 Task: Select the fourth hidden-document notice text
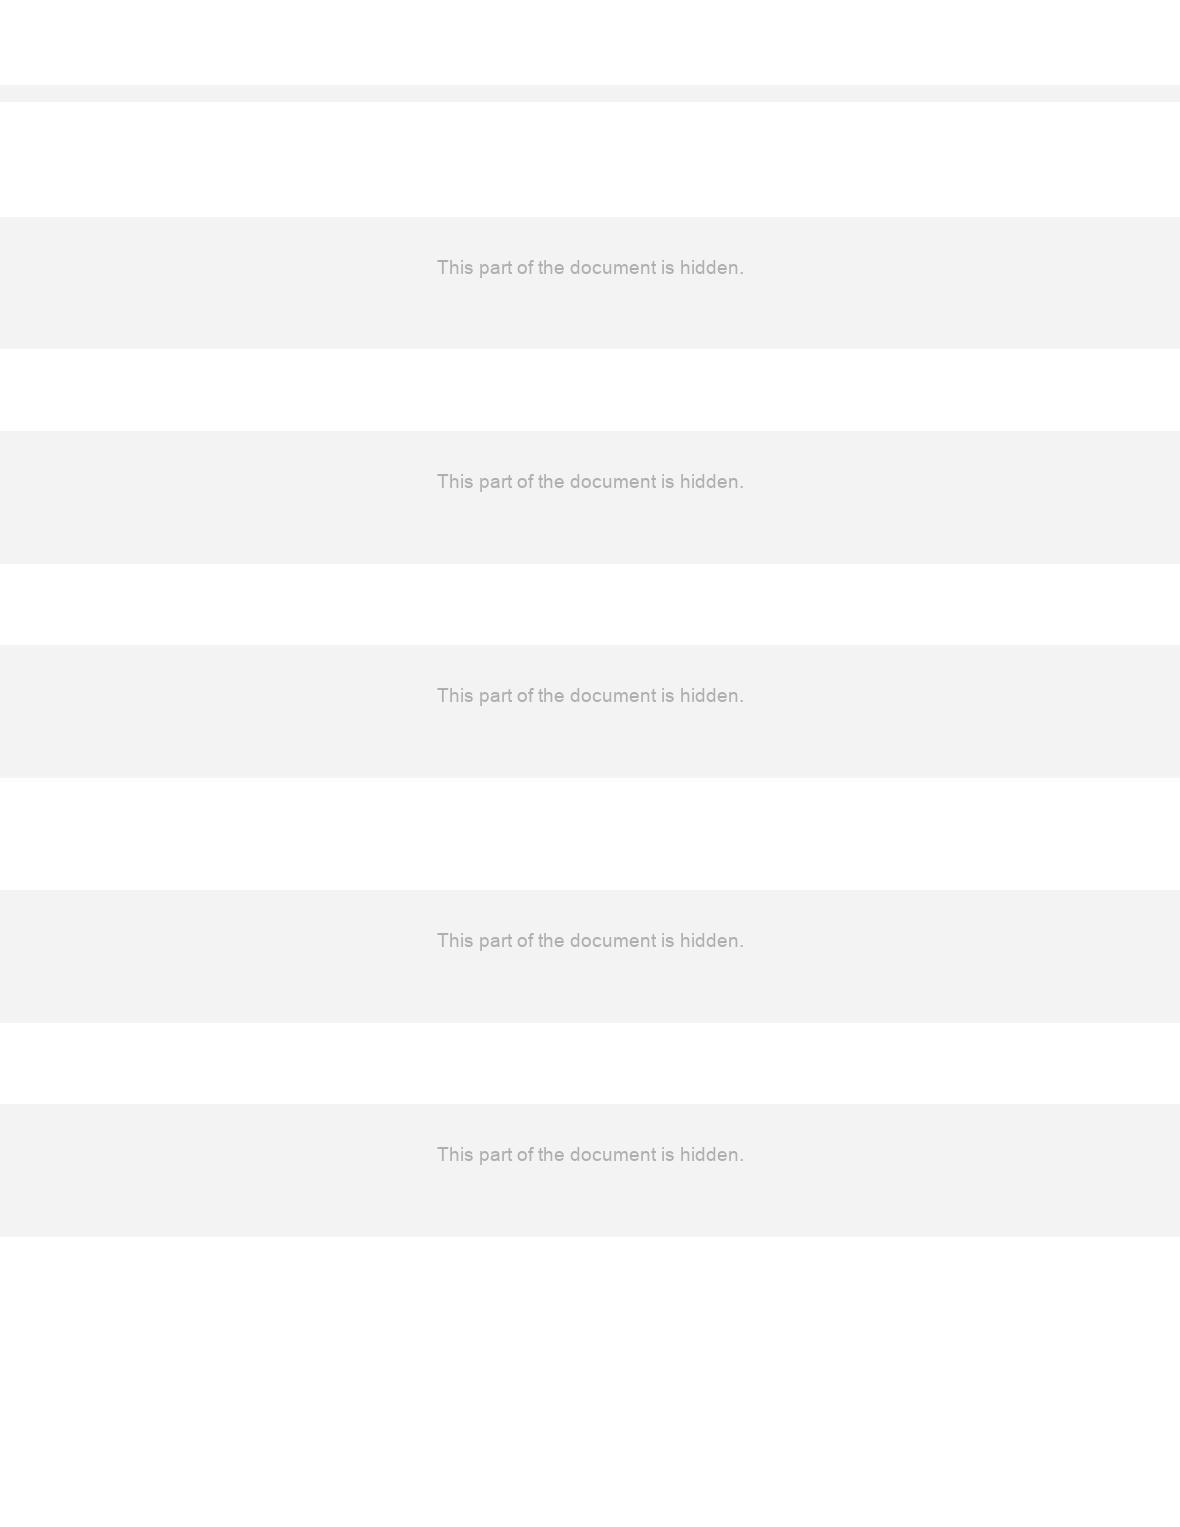(590, 941)
